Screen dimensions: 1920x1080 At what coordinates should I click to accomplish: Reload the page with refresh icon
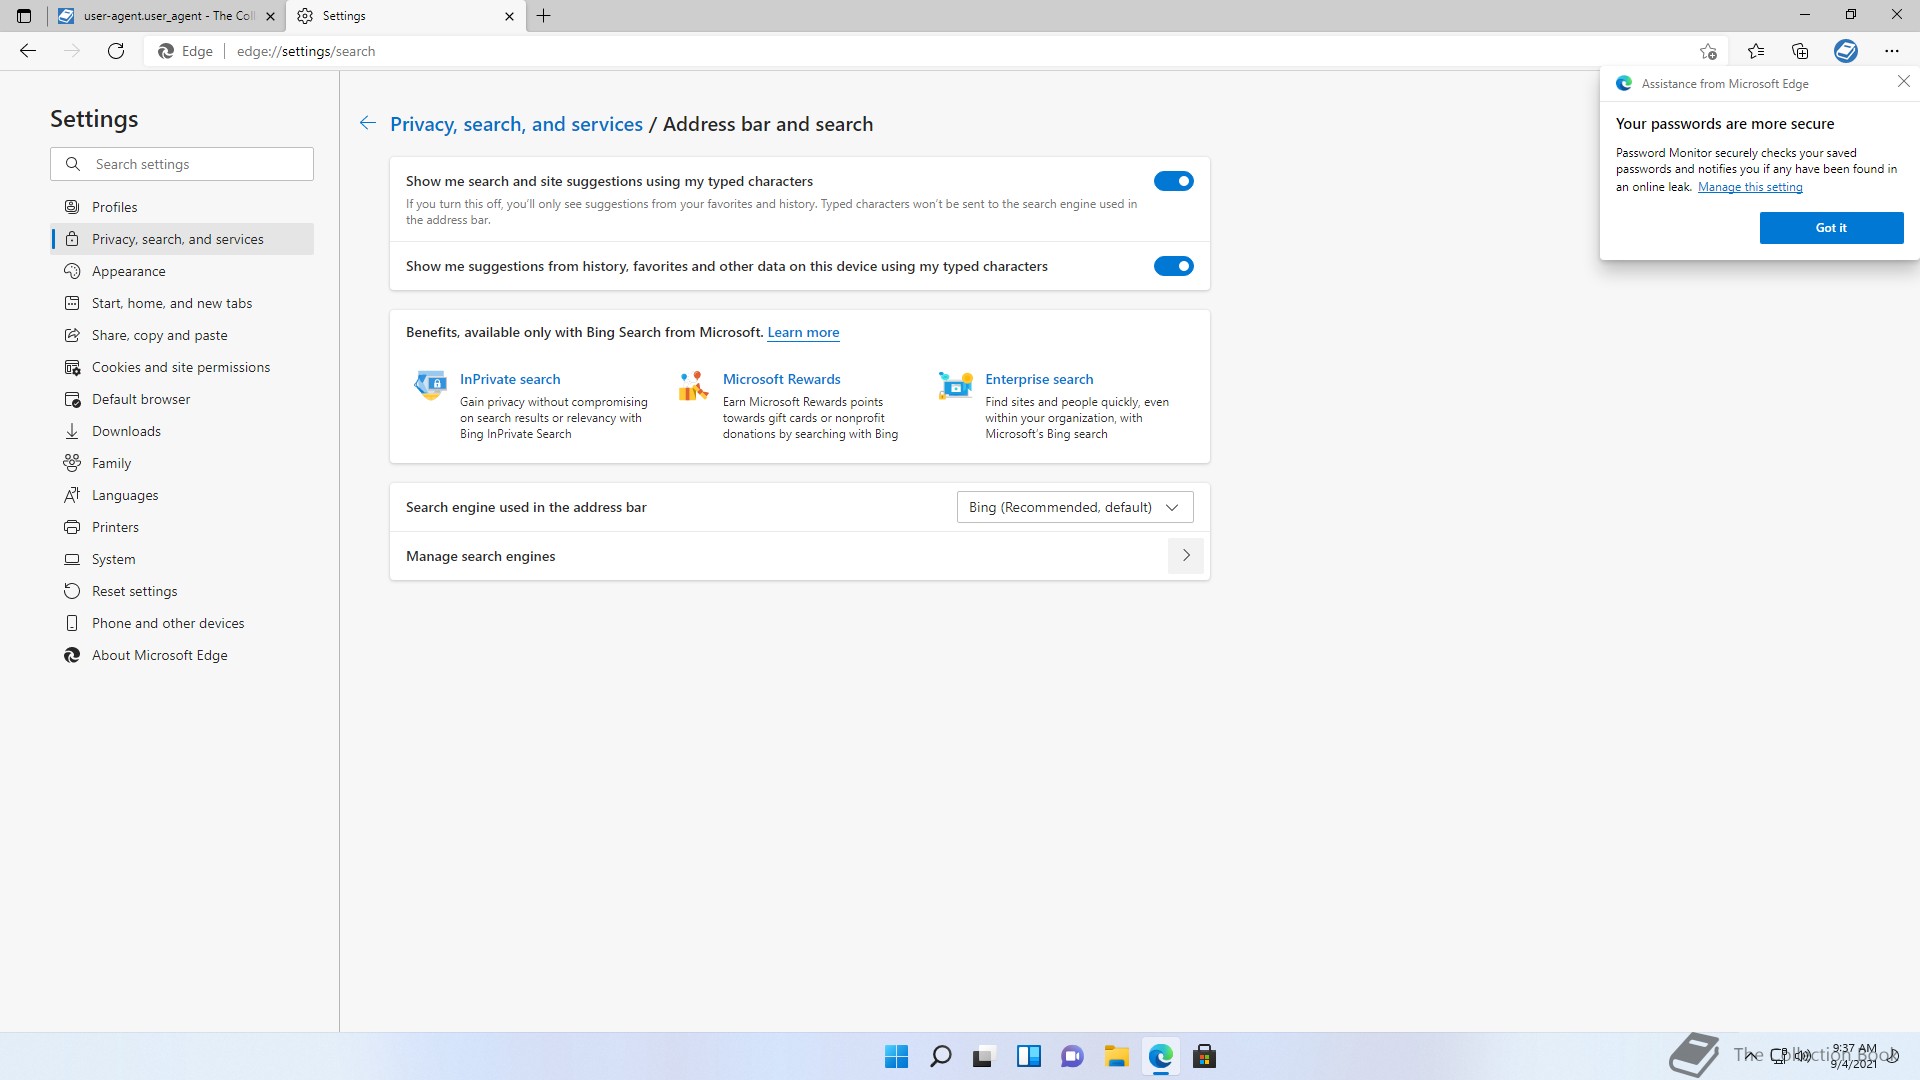[116, 51]
